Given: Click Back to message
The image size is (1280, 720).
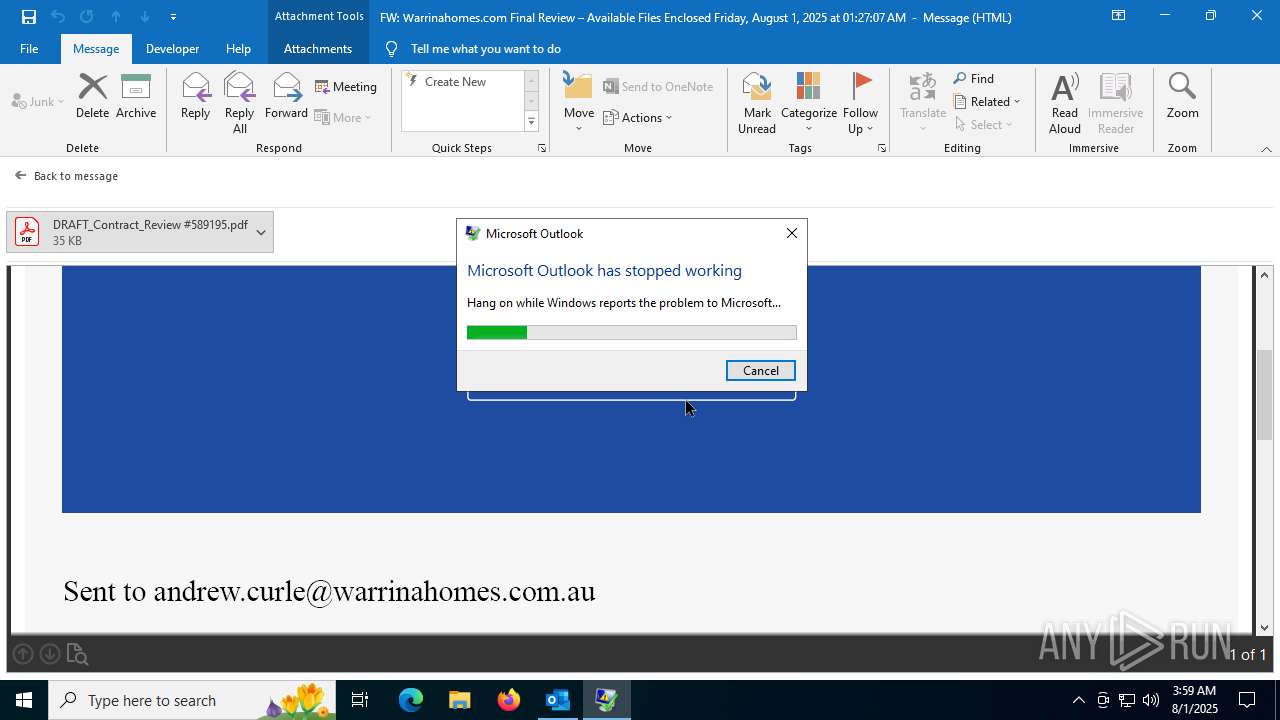Looking at the screenshot, I should click(x=66, y=176).
